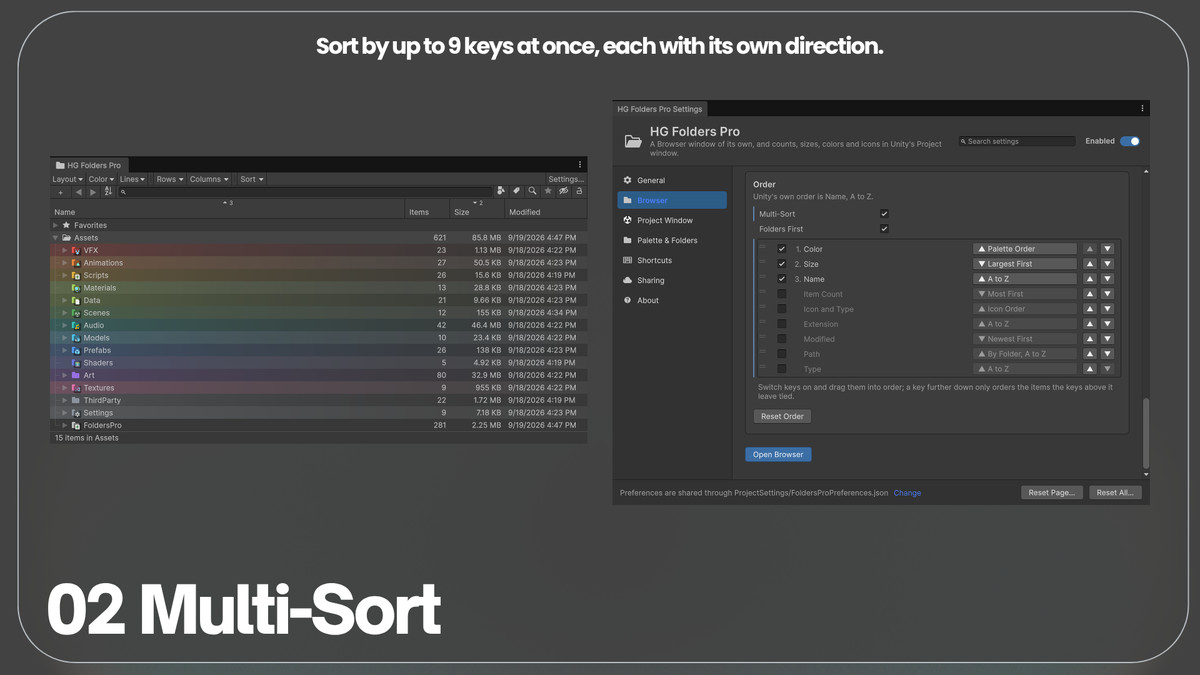Click the Reset All... button
This screenshot has width=1200, height=675.
click(x=1115, y=493)
